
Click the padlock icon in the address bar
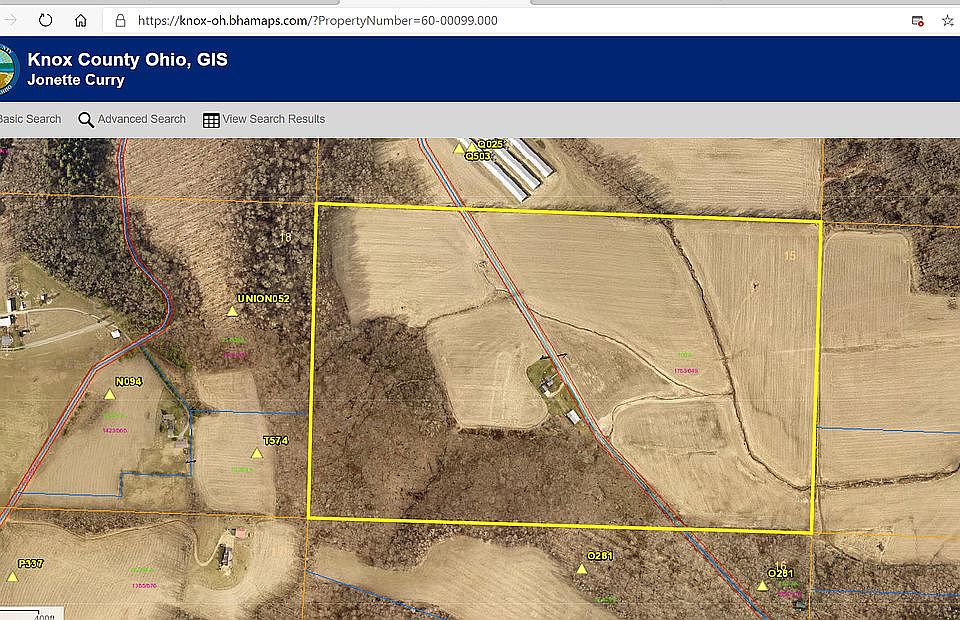(x=119, y=20)
